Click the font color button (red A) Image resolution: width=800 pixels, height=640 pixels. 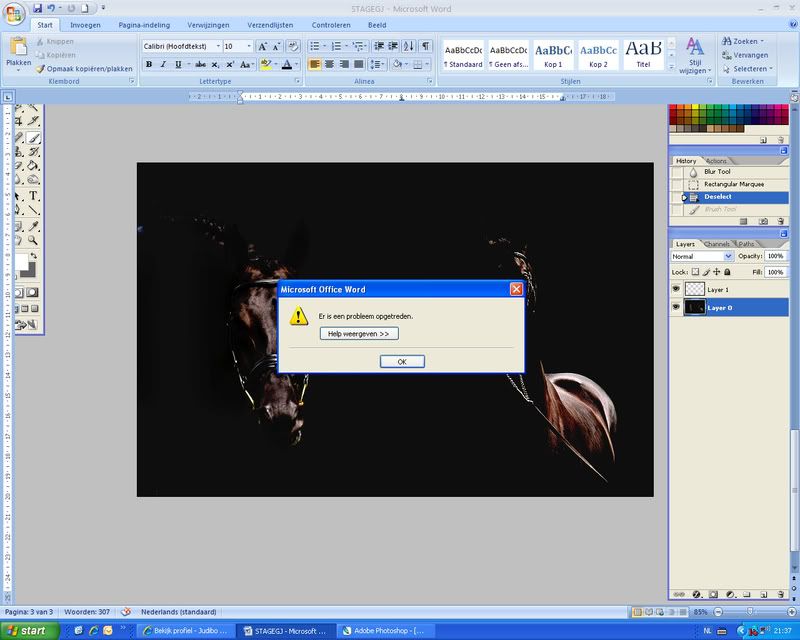pos(287,64)
